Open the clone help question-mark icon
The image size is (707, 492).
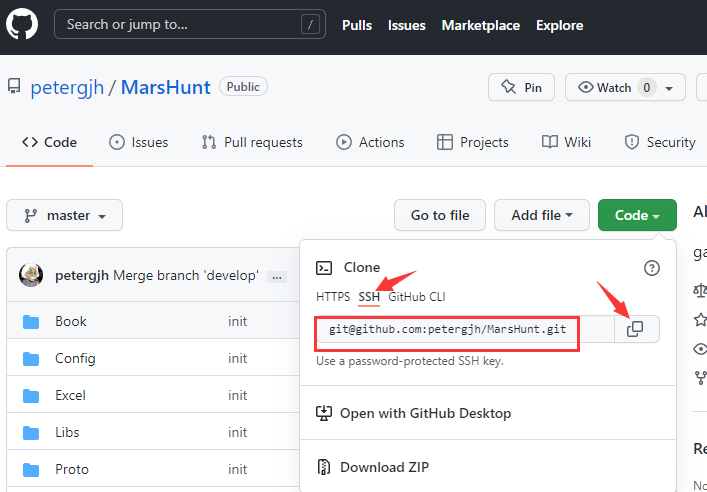652,268
